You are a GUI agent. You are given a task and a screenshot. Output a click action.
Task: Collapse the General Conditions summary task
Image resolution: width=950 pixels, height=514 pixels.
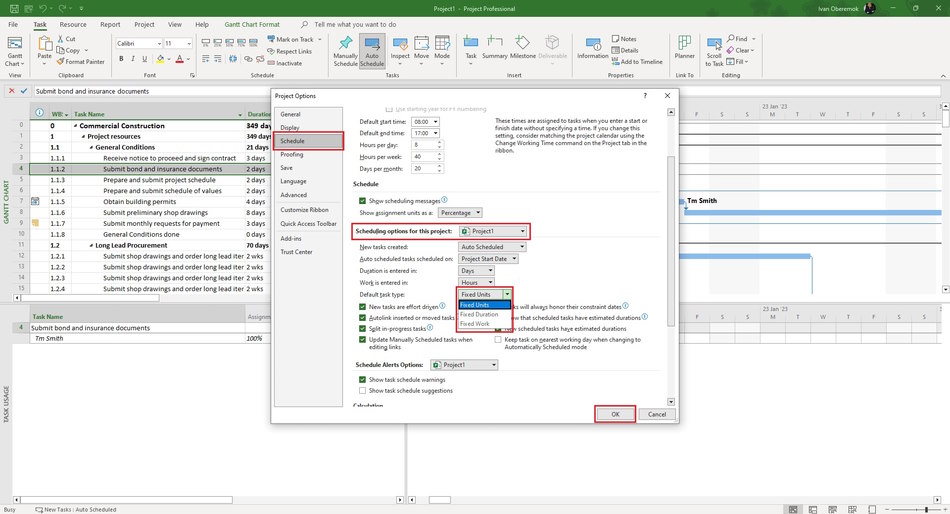point(91,147)
